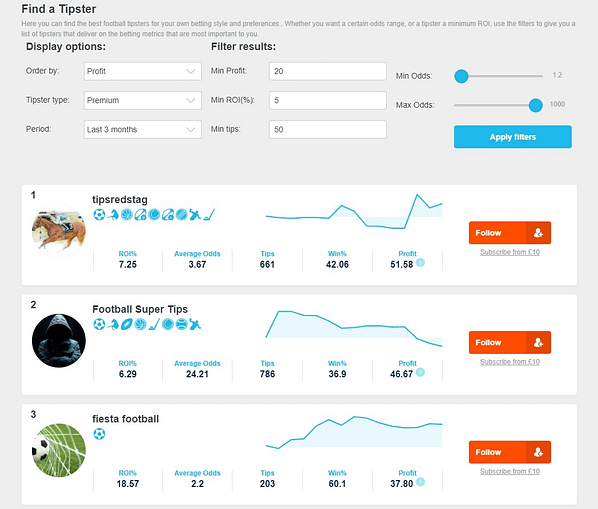Click tipsredstag's handball player icon

(x=195, y=215)
